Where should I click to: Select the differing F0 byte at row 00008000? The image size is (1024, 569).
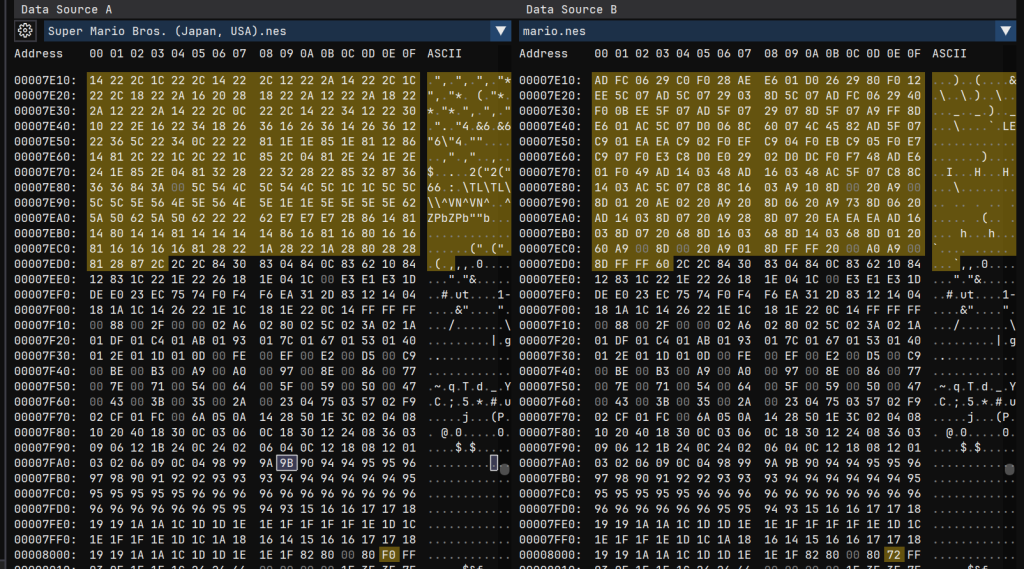(x=389, y=552)
